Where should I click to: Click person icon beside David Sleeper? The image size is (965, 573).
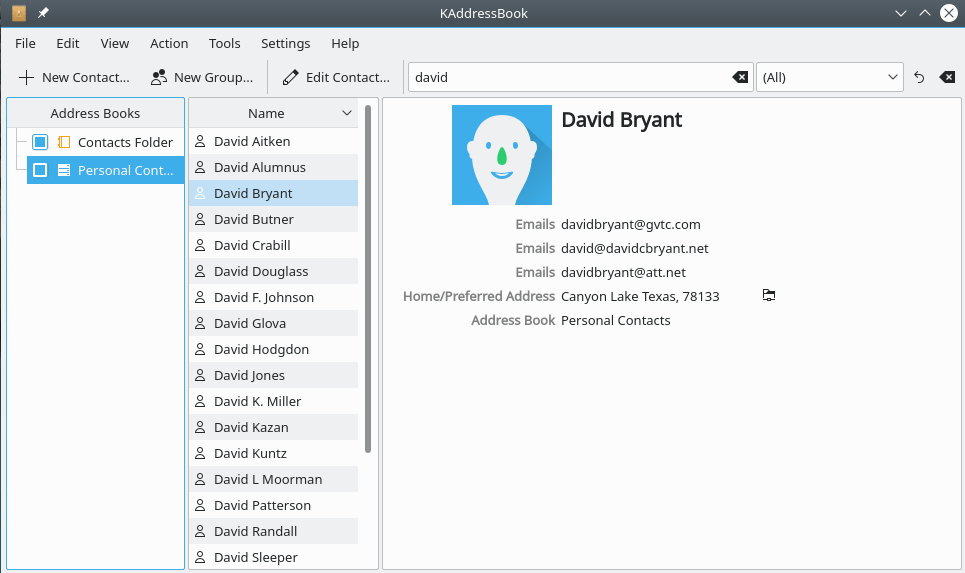pos(200,558)
